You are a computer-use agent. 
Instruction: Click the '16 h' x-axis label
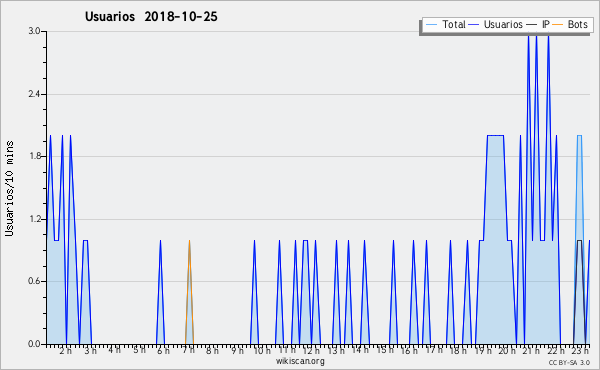409,351
